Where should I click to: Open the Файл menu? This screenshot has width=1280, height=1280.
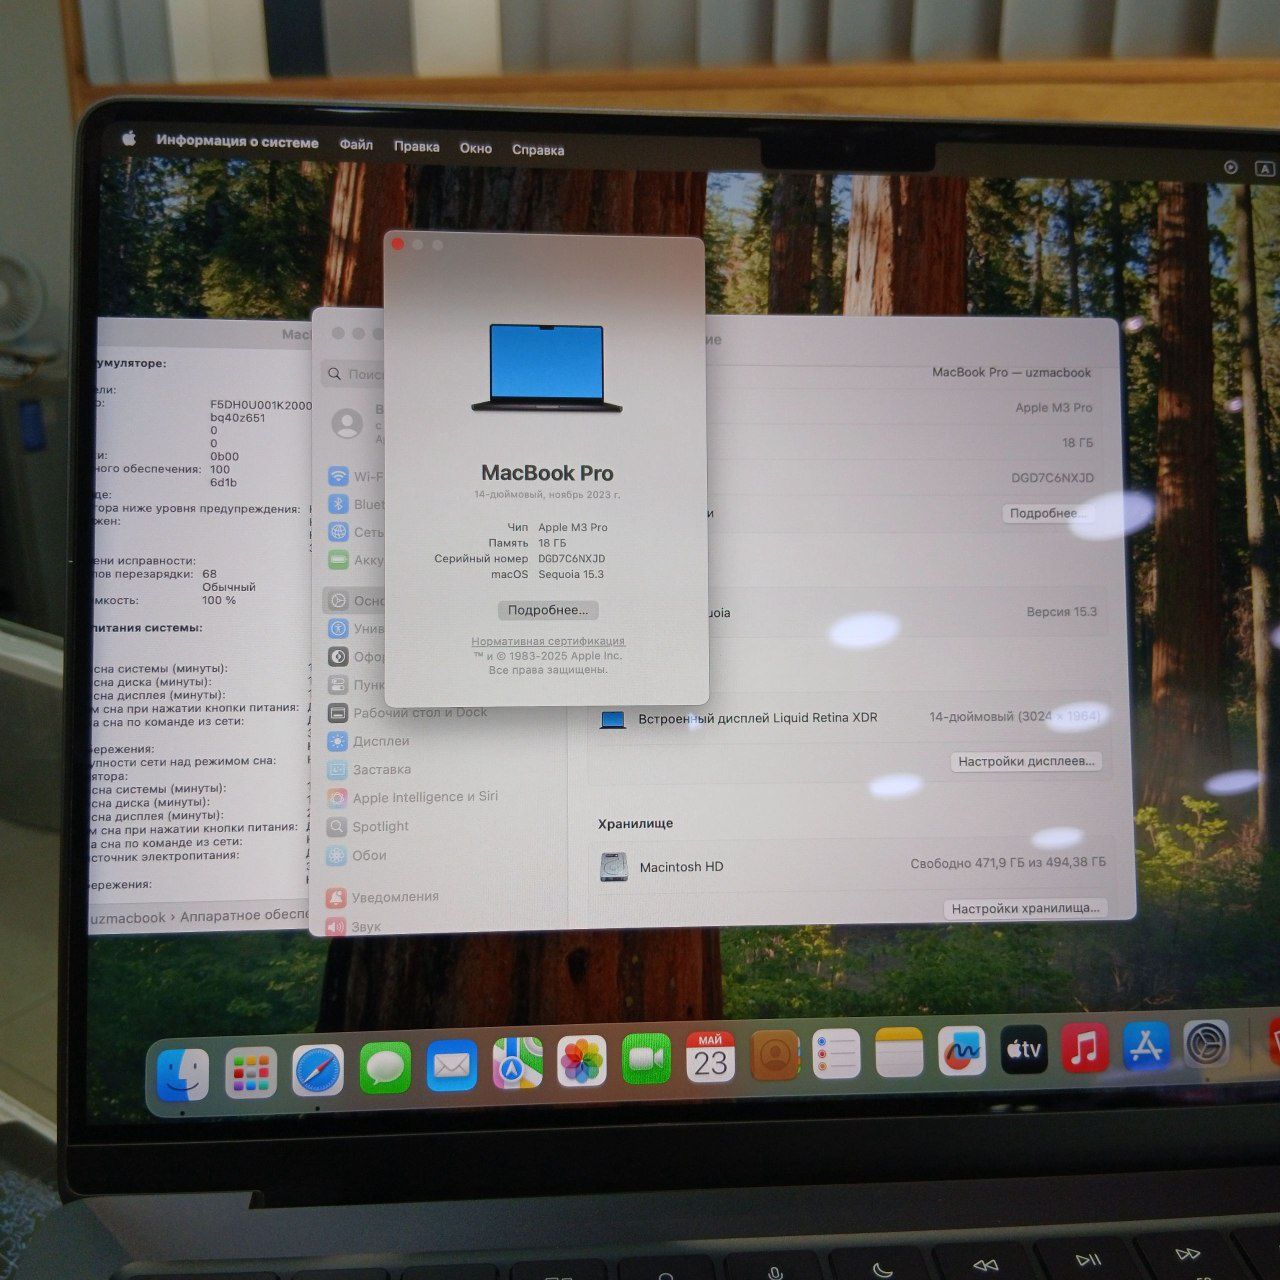click(x=356, y=144)
